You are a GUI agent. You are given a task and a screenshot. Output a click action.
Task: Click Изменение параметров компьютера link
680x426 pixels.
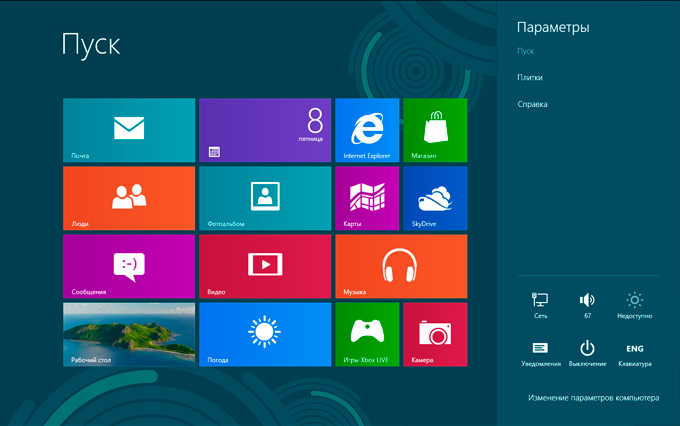coord(593,398)
